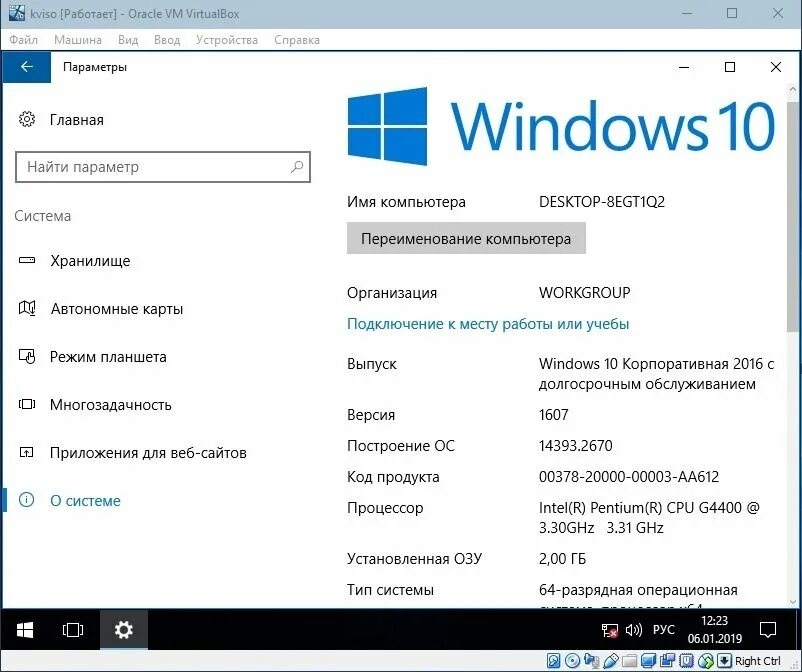802x672 pixels.
Task: Click OS build value 14393.2670
Action: [x=575, y=445]
